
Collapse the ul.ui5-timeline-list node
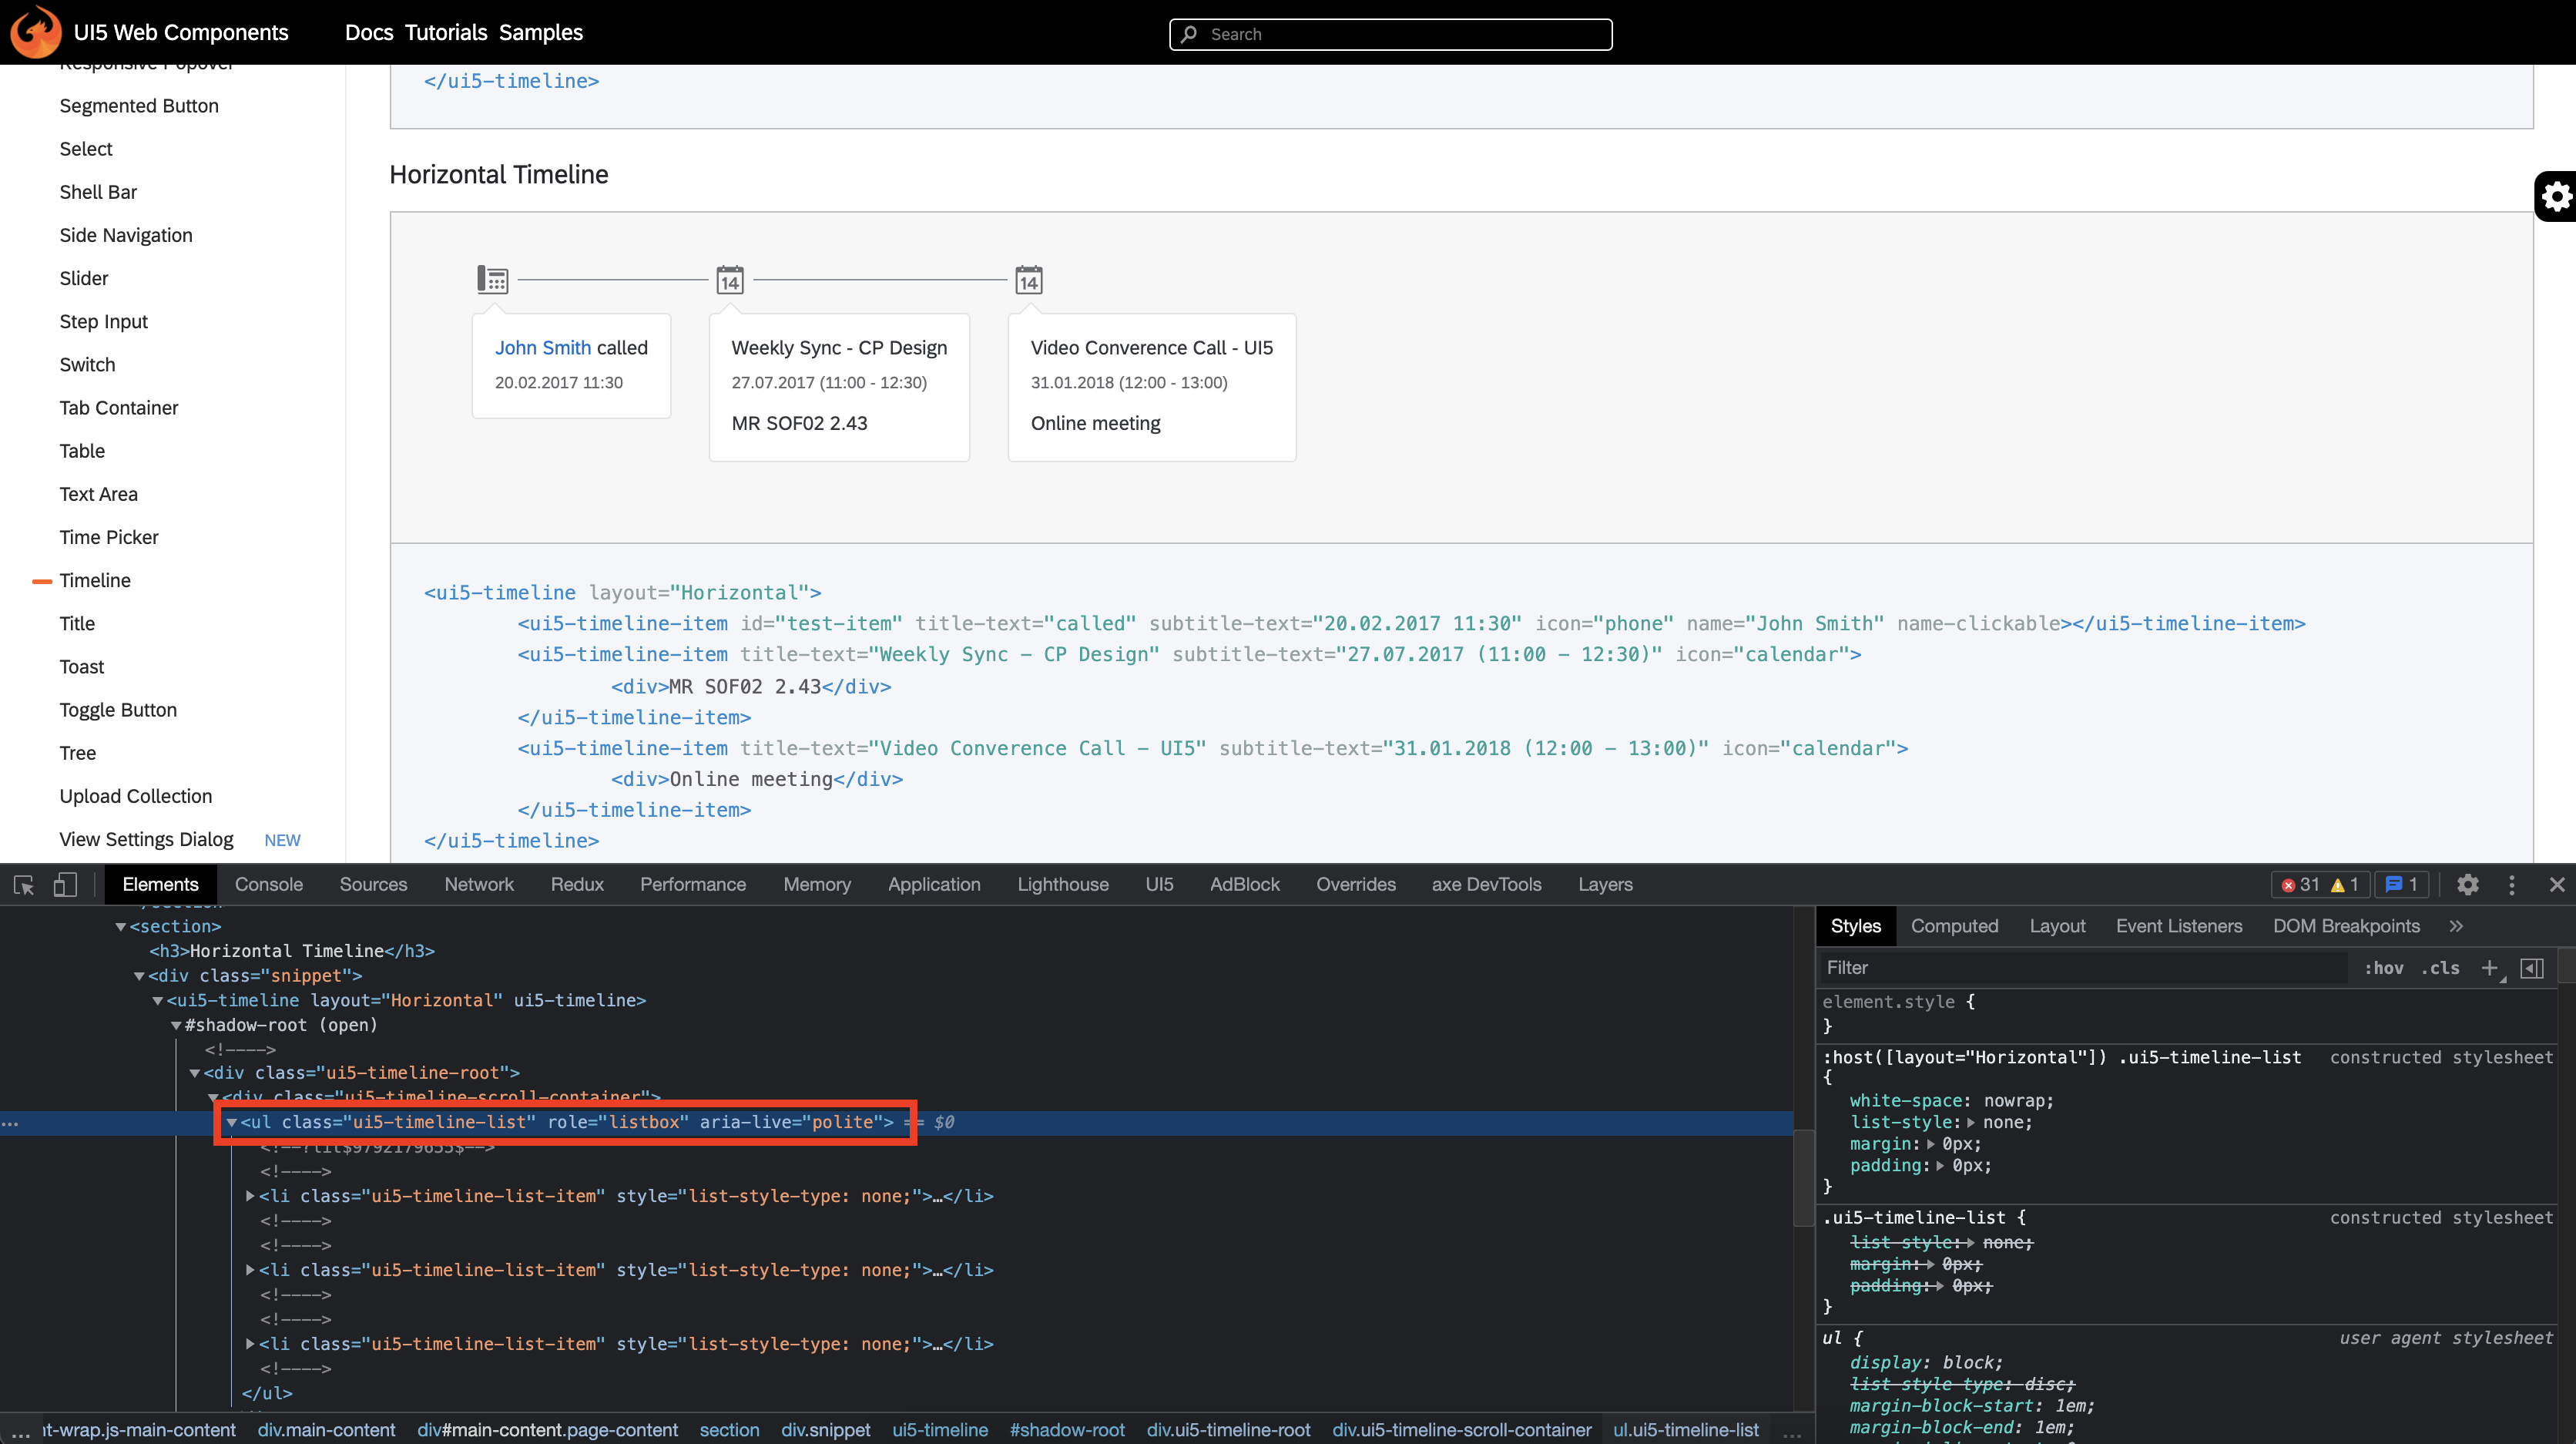coord(232,1122)
